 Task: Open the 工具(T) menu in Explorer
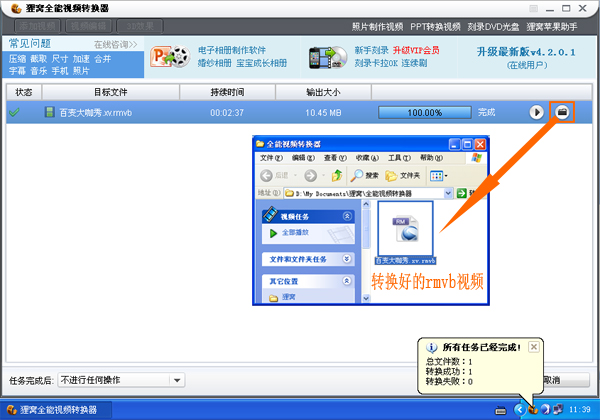(399, 158)
